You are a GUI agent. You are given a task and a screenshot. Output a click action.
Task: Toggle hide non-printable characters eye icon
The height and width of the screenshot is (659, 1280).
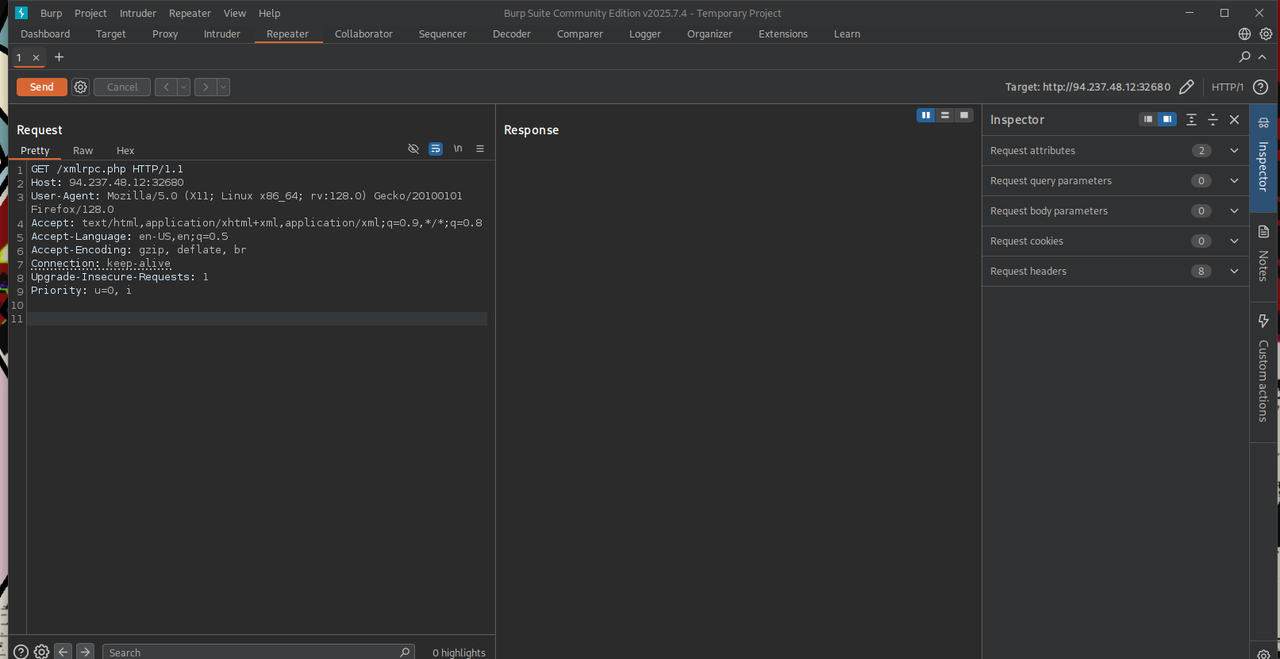pos(413,149)
